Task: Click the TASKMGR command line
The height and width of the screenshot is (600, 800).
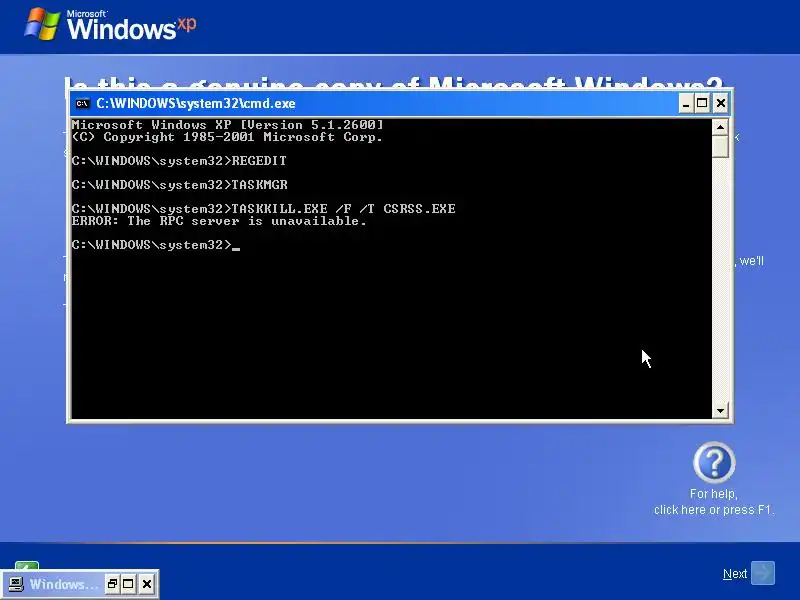Action: pyautogui.click(x=180, y=185)
